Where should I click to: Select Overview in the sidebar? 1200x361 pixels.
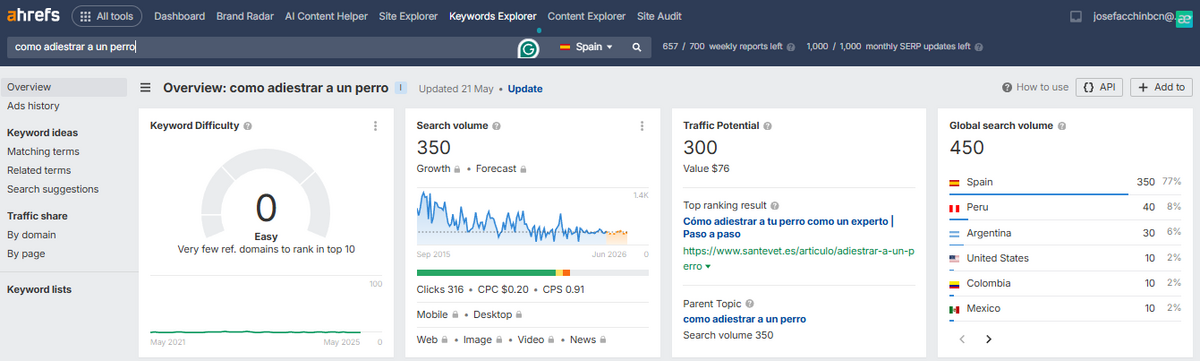point(64,87)
